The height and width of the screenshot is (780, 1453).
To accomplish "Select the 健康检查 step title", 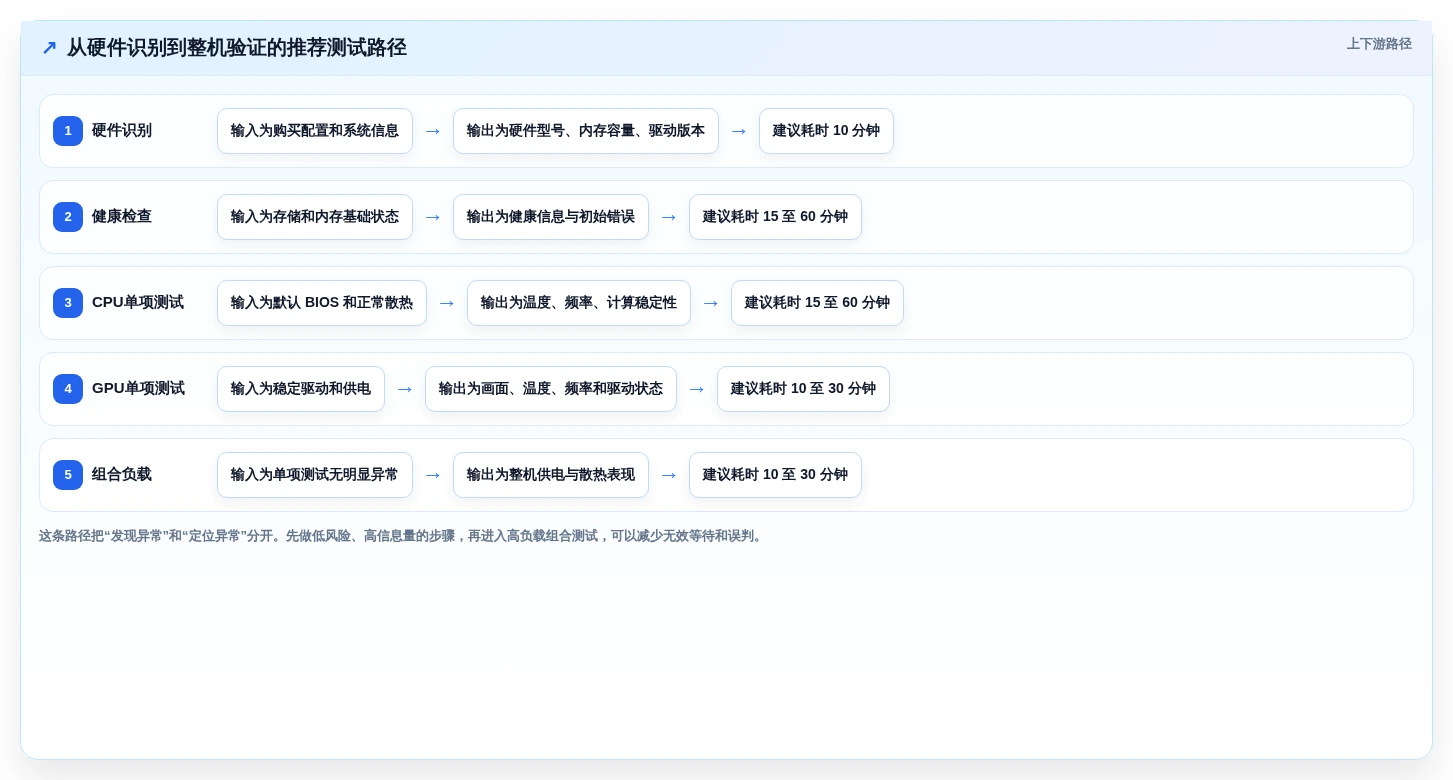I will pos(122,217).
